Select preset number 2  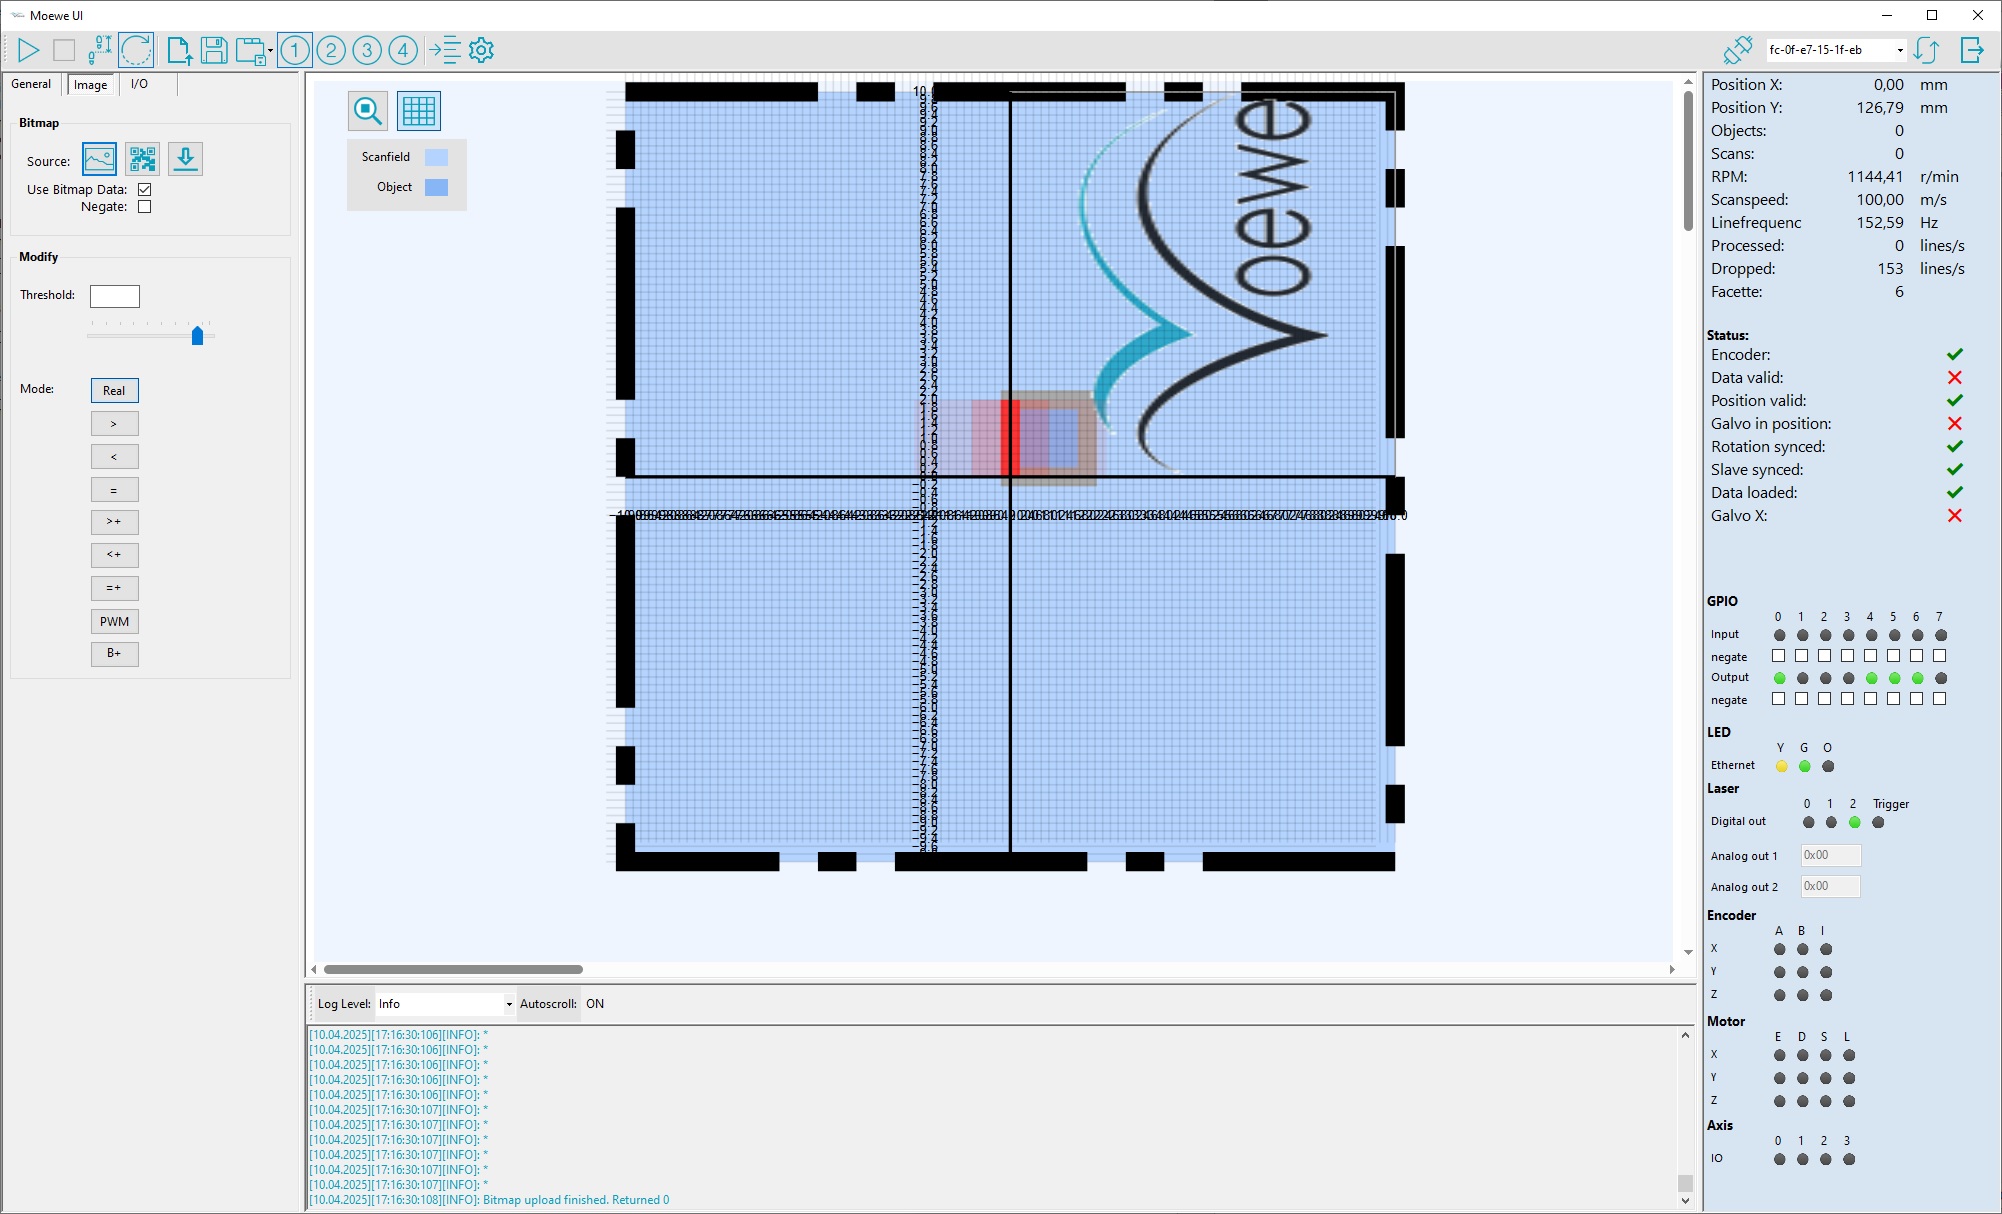(x=331, y=50)
